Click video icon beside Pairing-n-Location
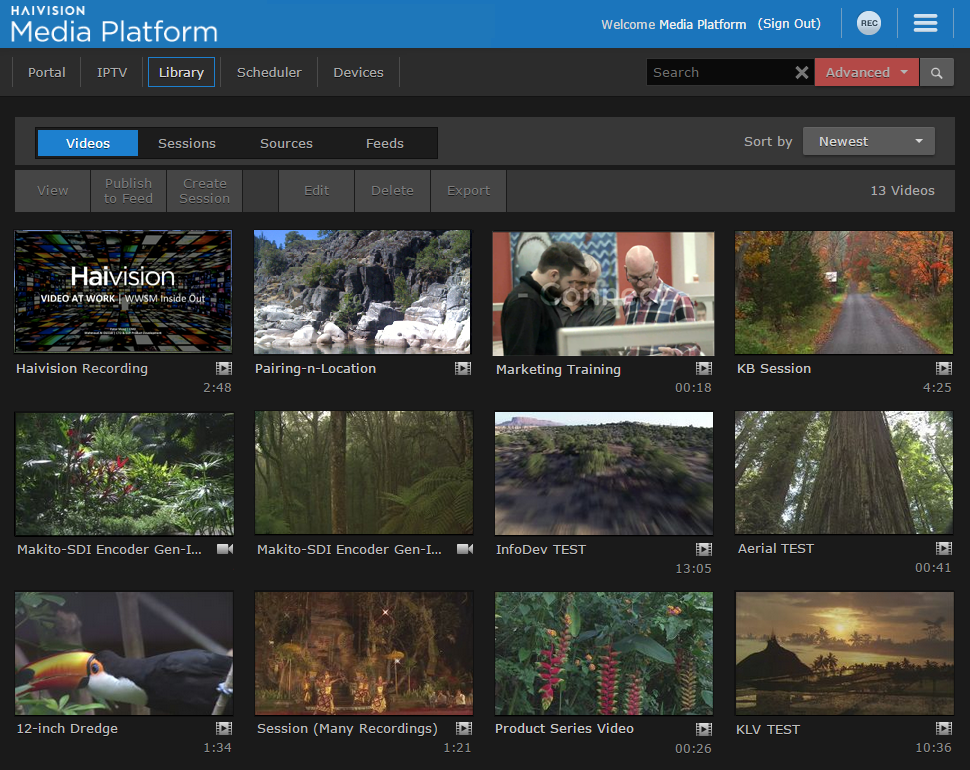 point(463,369)
